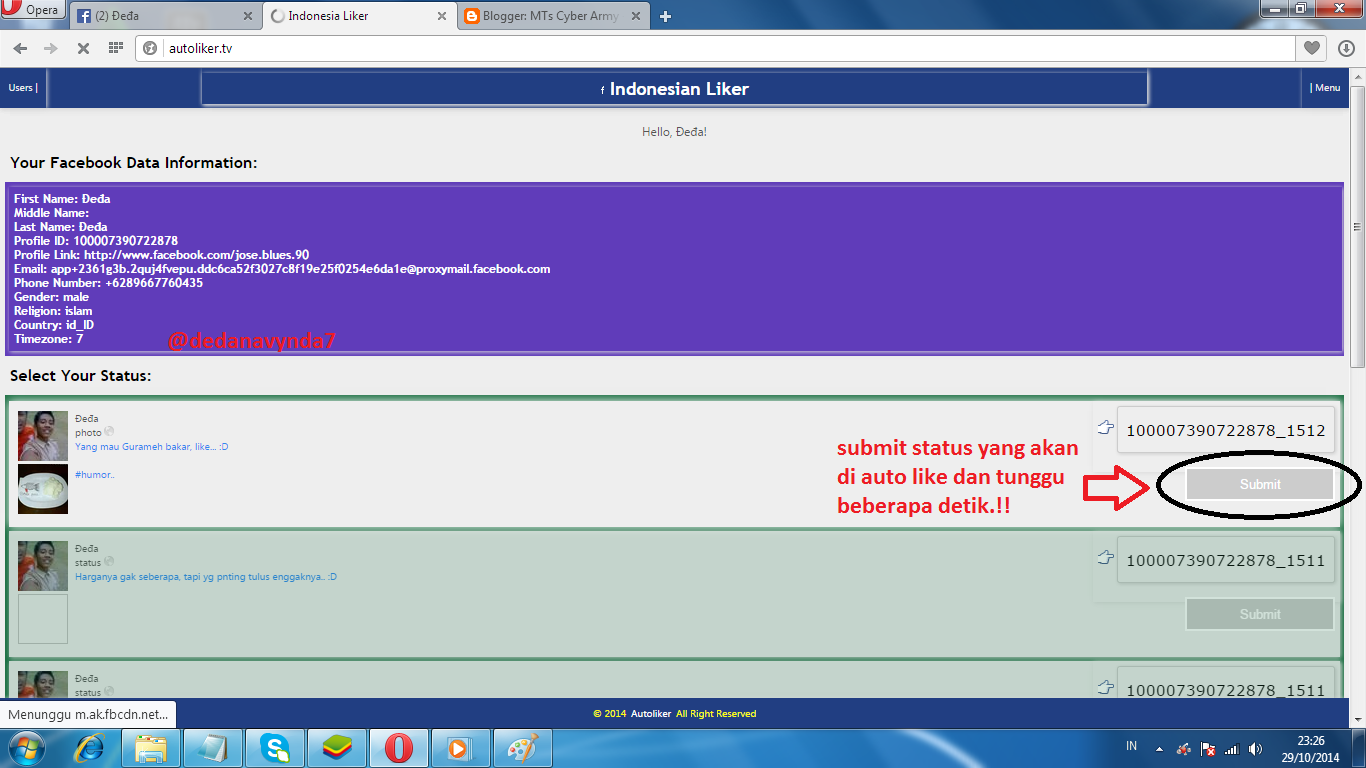This screenshot has height=768, width=1366.
Task: Click the Profile ID: 100007390722878 line
Action: click(x=96, y=241)
